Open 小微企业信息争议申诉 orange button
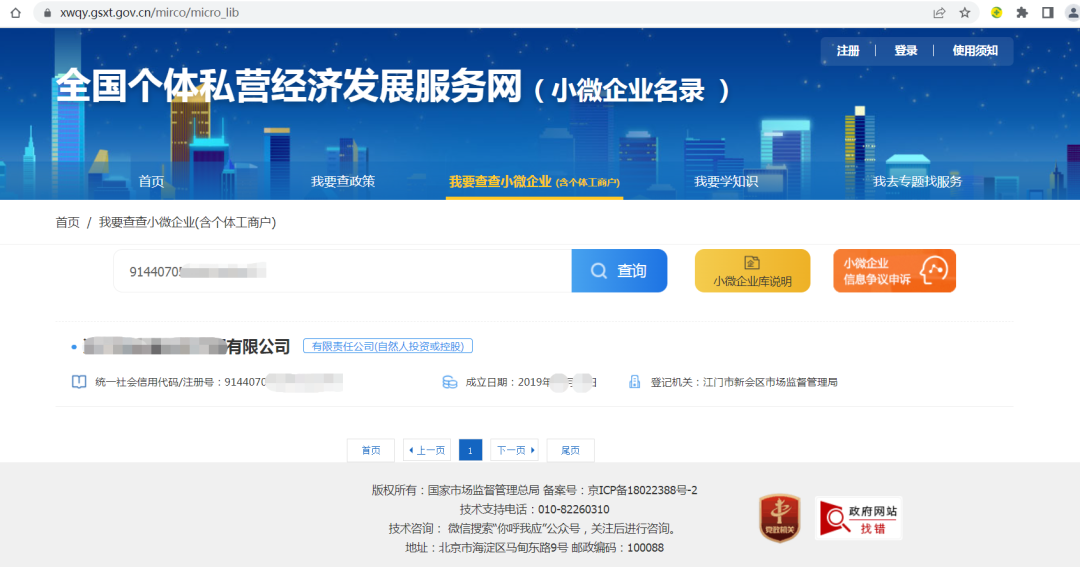1080x567 pixels. [894, 271]
